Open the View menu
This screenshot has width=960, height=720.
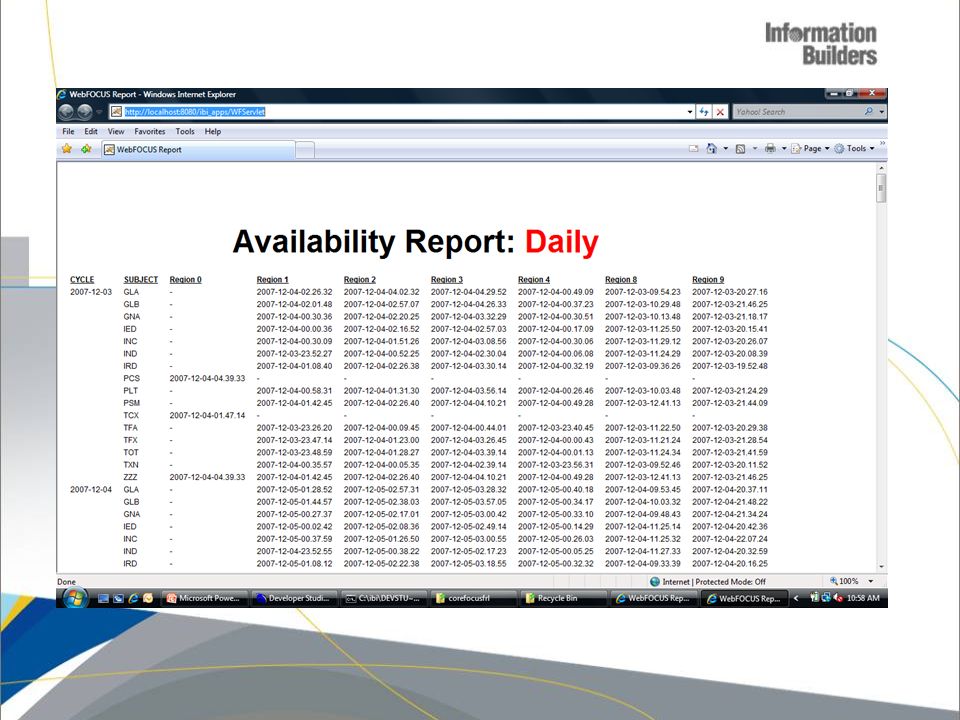tap(116, 131)
